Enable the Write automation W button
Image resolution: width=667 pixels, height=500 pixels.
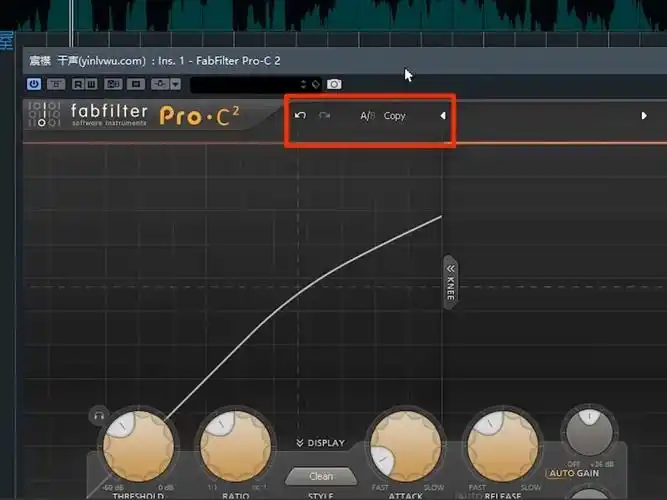pyautogui.click(x=91, y=84)
